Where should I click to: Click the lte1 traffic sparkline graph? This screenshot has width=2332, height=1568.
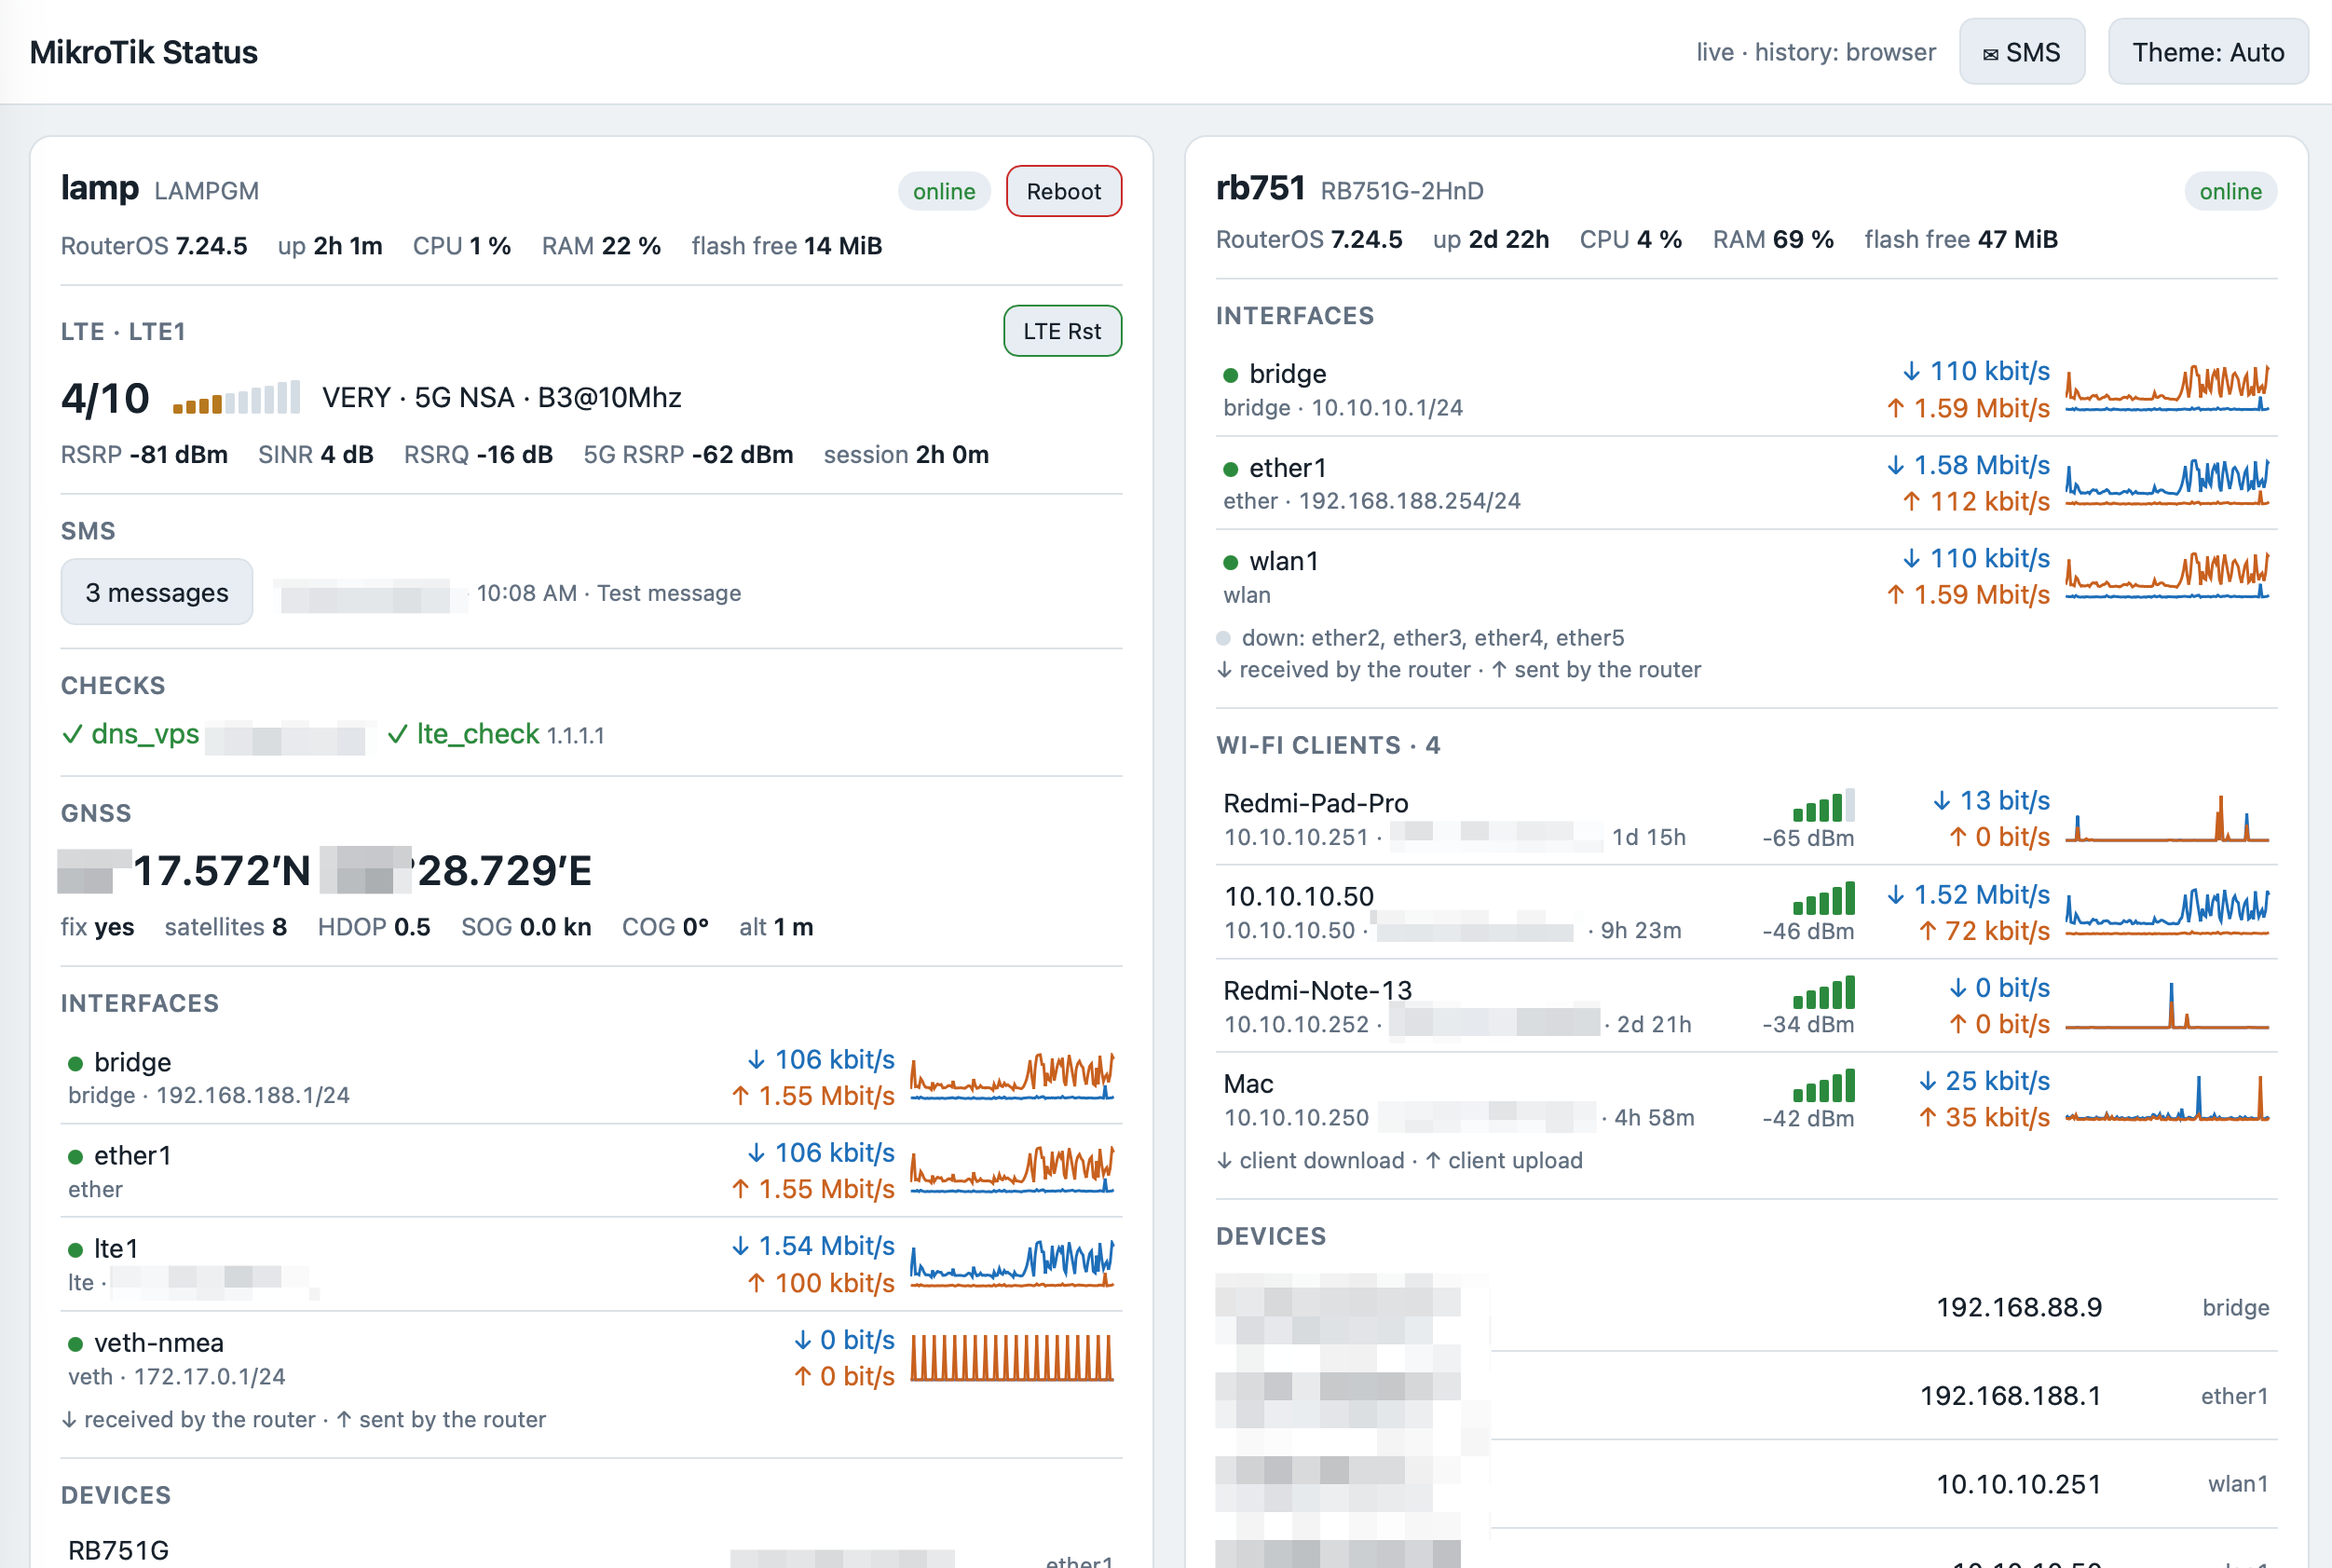[1012, 1264]
